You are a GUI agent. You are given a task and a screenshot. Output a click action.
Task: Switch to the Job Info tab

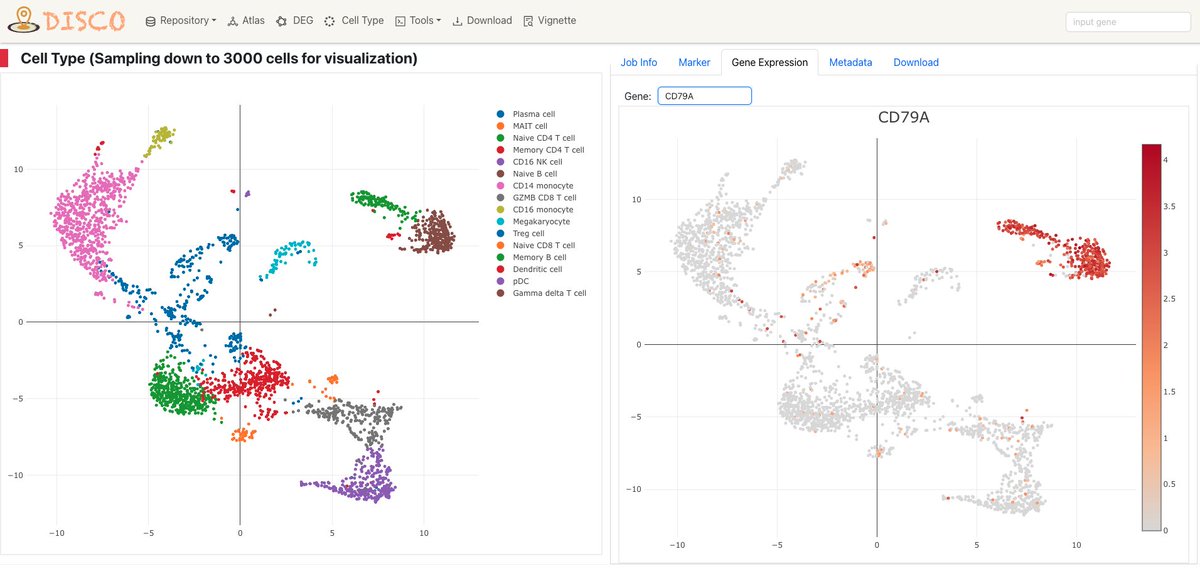[639, 62]
